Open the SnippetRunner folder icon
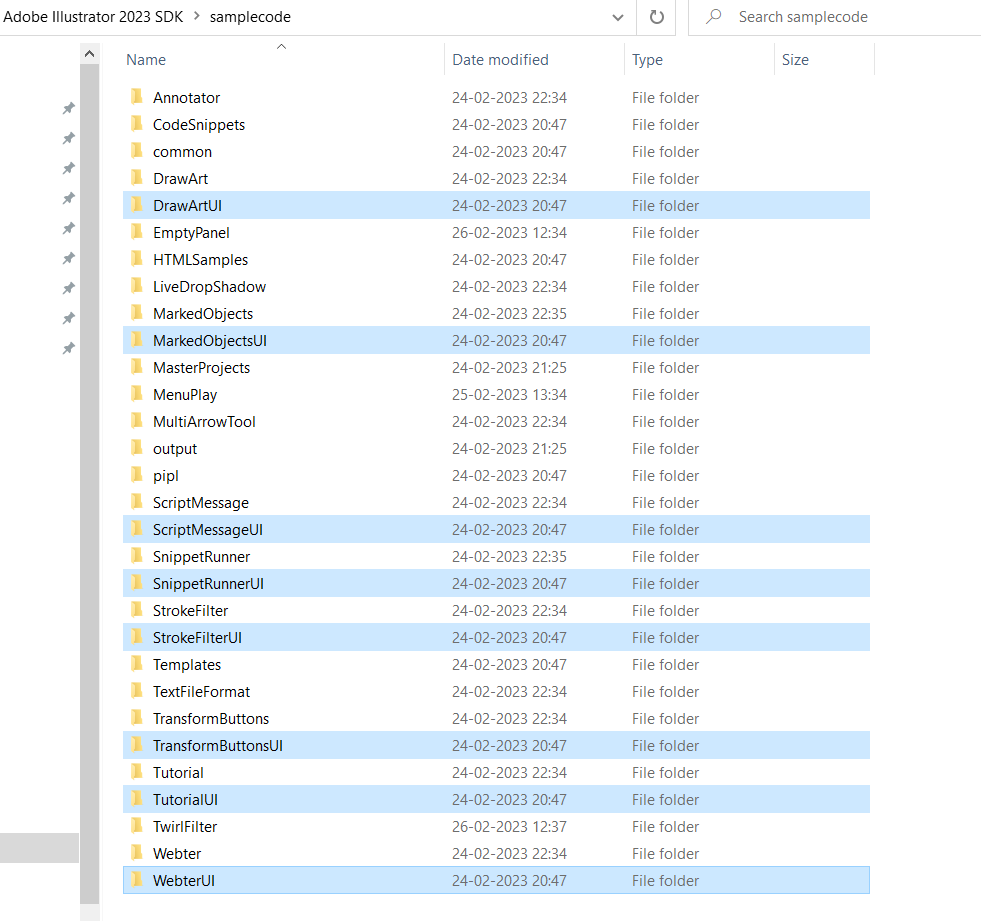This screenshot has width=981, height=921. click(x=139, y=556)
